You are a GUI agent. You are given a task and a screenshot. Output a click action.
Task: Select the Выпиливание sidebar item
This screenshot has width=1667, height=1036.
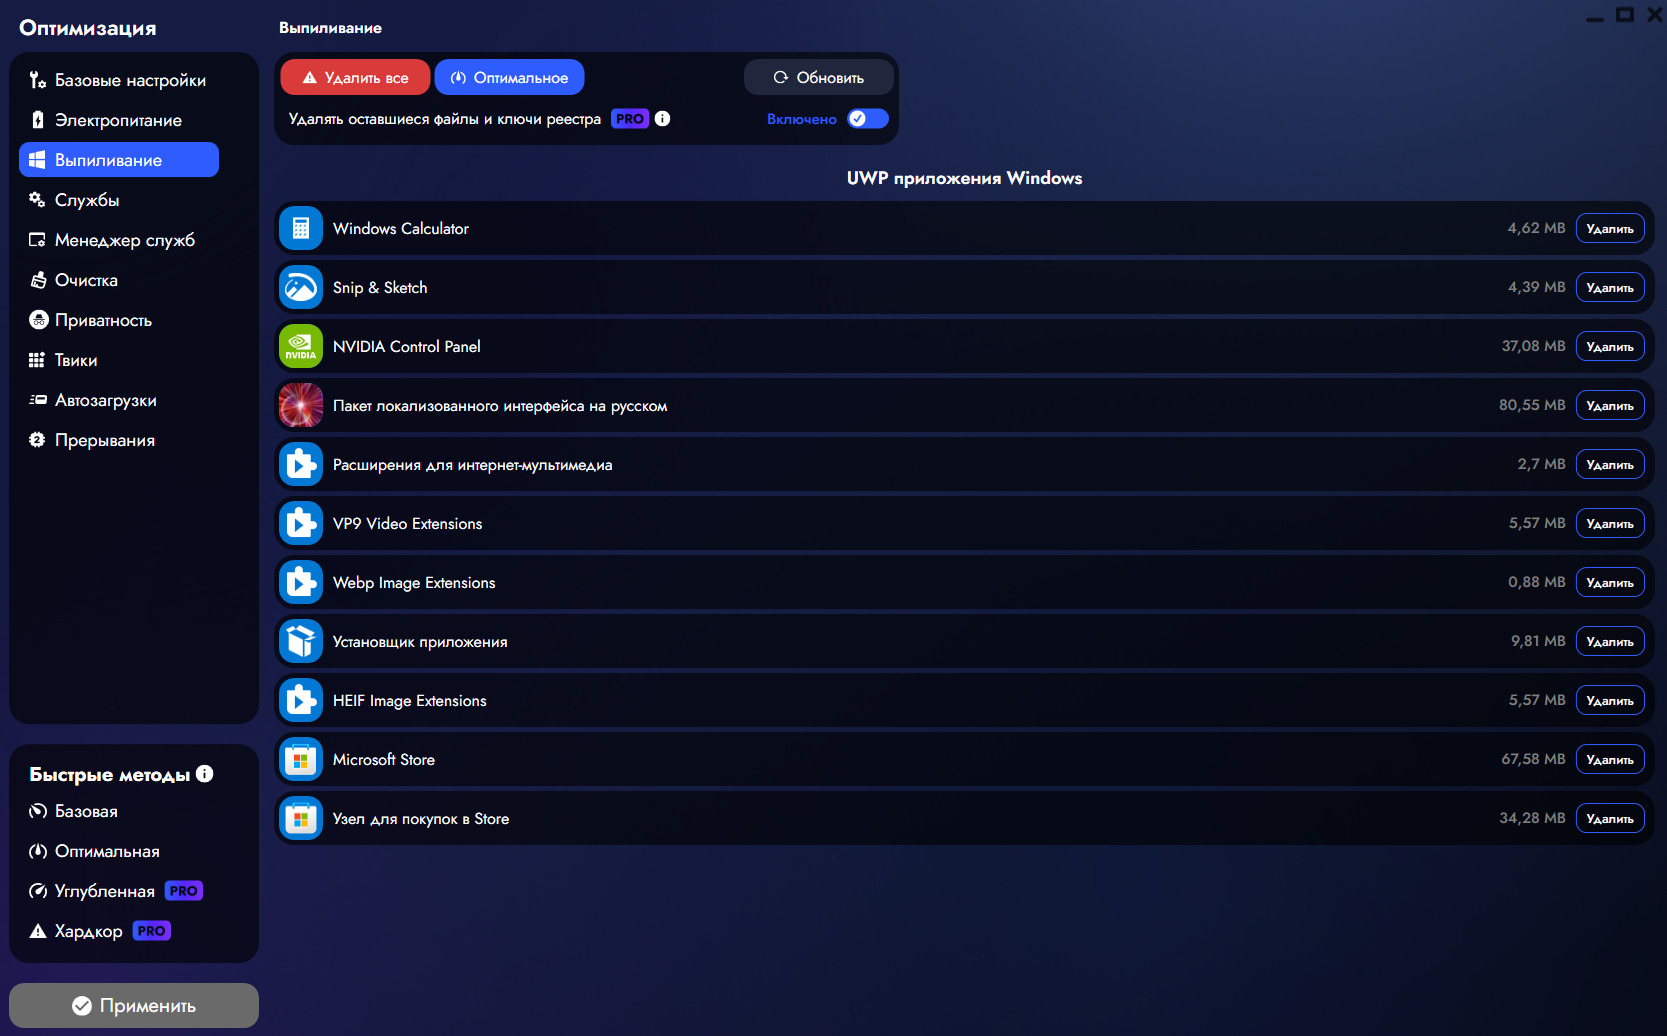click(x=118, y=160)
